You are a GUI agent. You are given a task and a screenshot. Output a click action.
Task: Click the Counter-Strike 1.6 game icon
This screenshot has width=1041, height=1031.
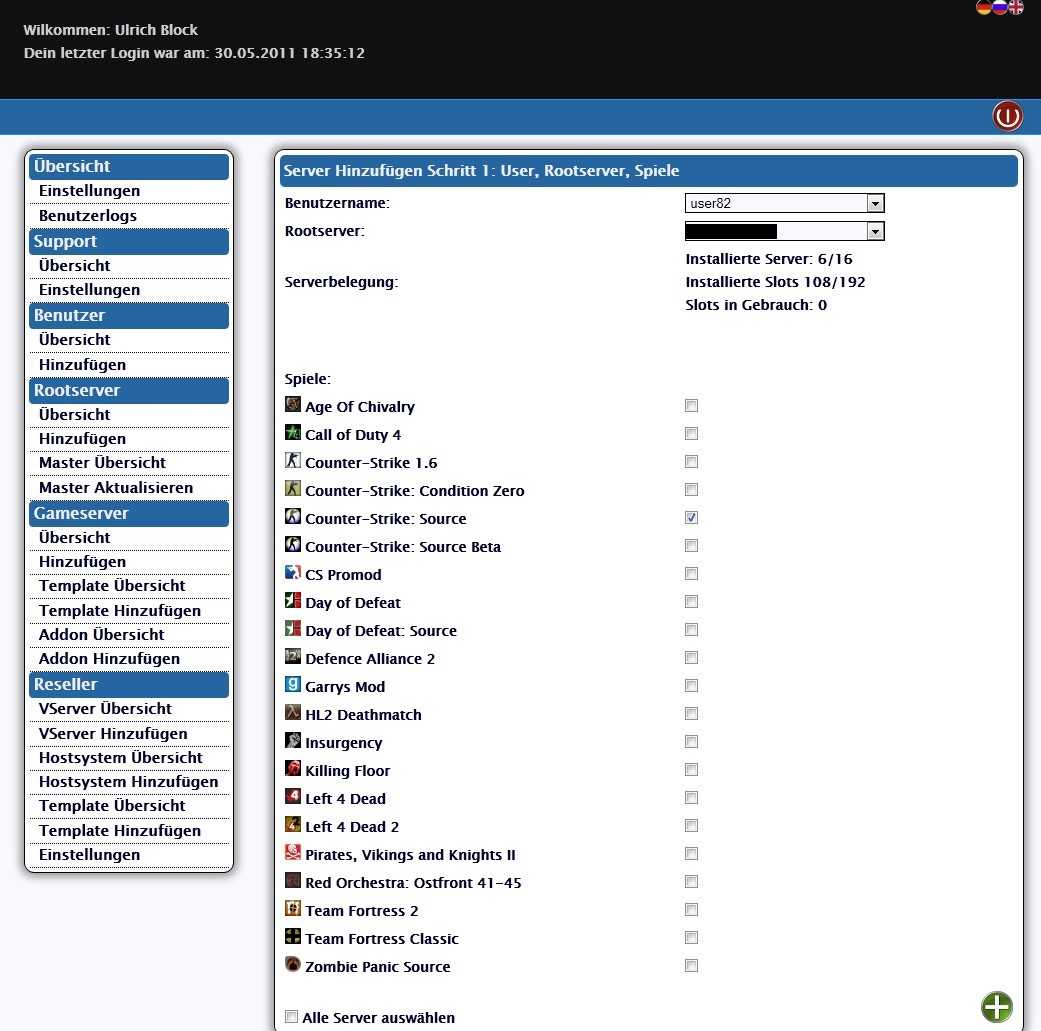point(293,460)
